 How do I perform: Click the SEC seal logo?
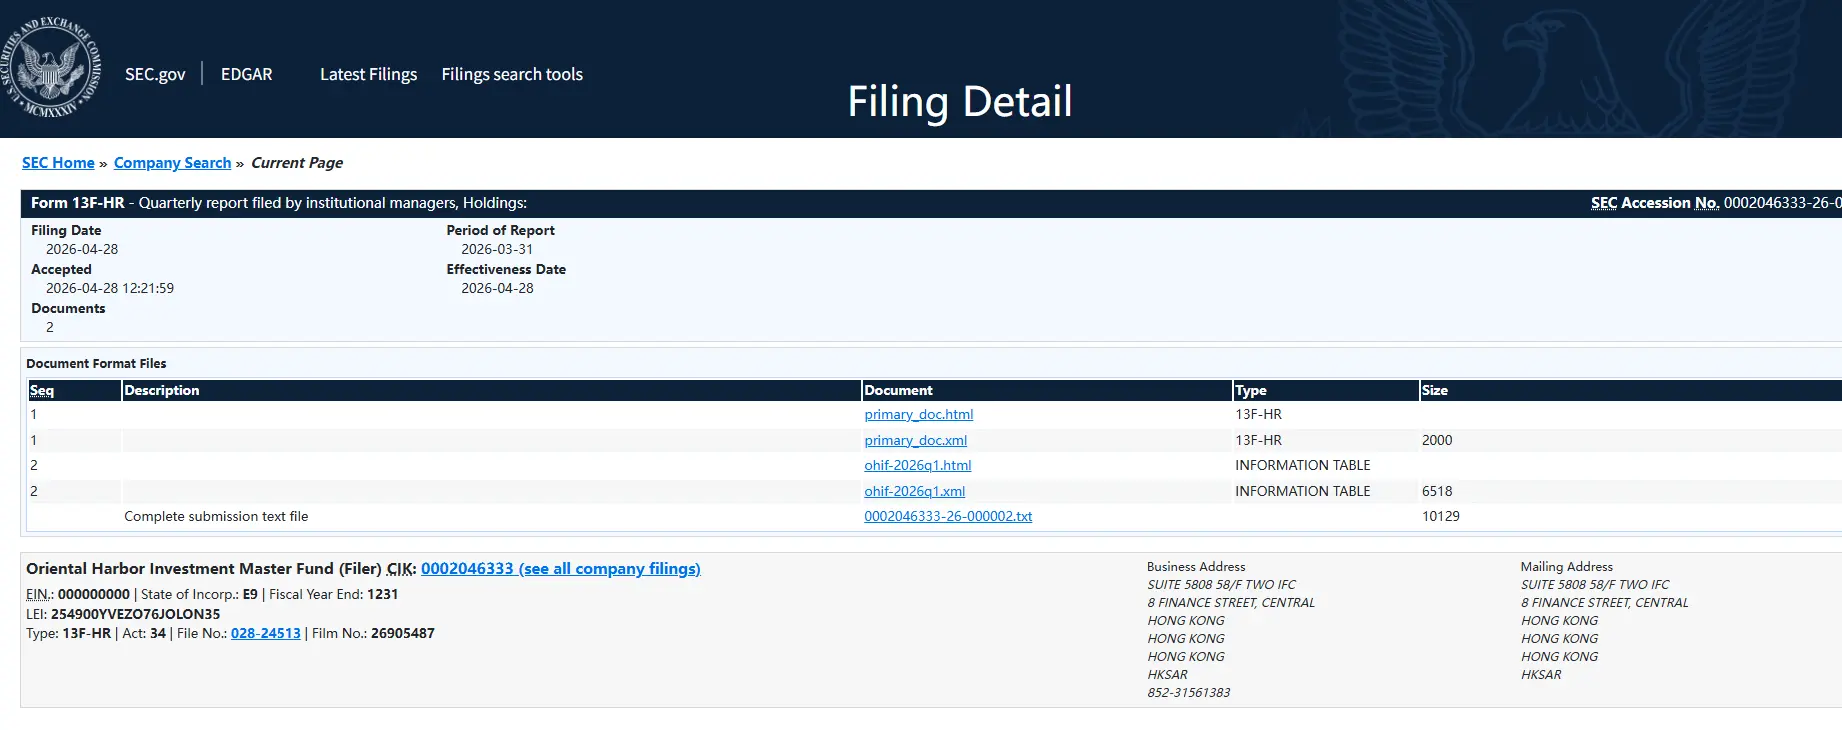tap(52, 68)
